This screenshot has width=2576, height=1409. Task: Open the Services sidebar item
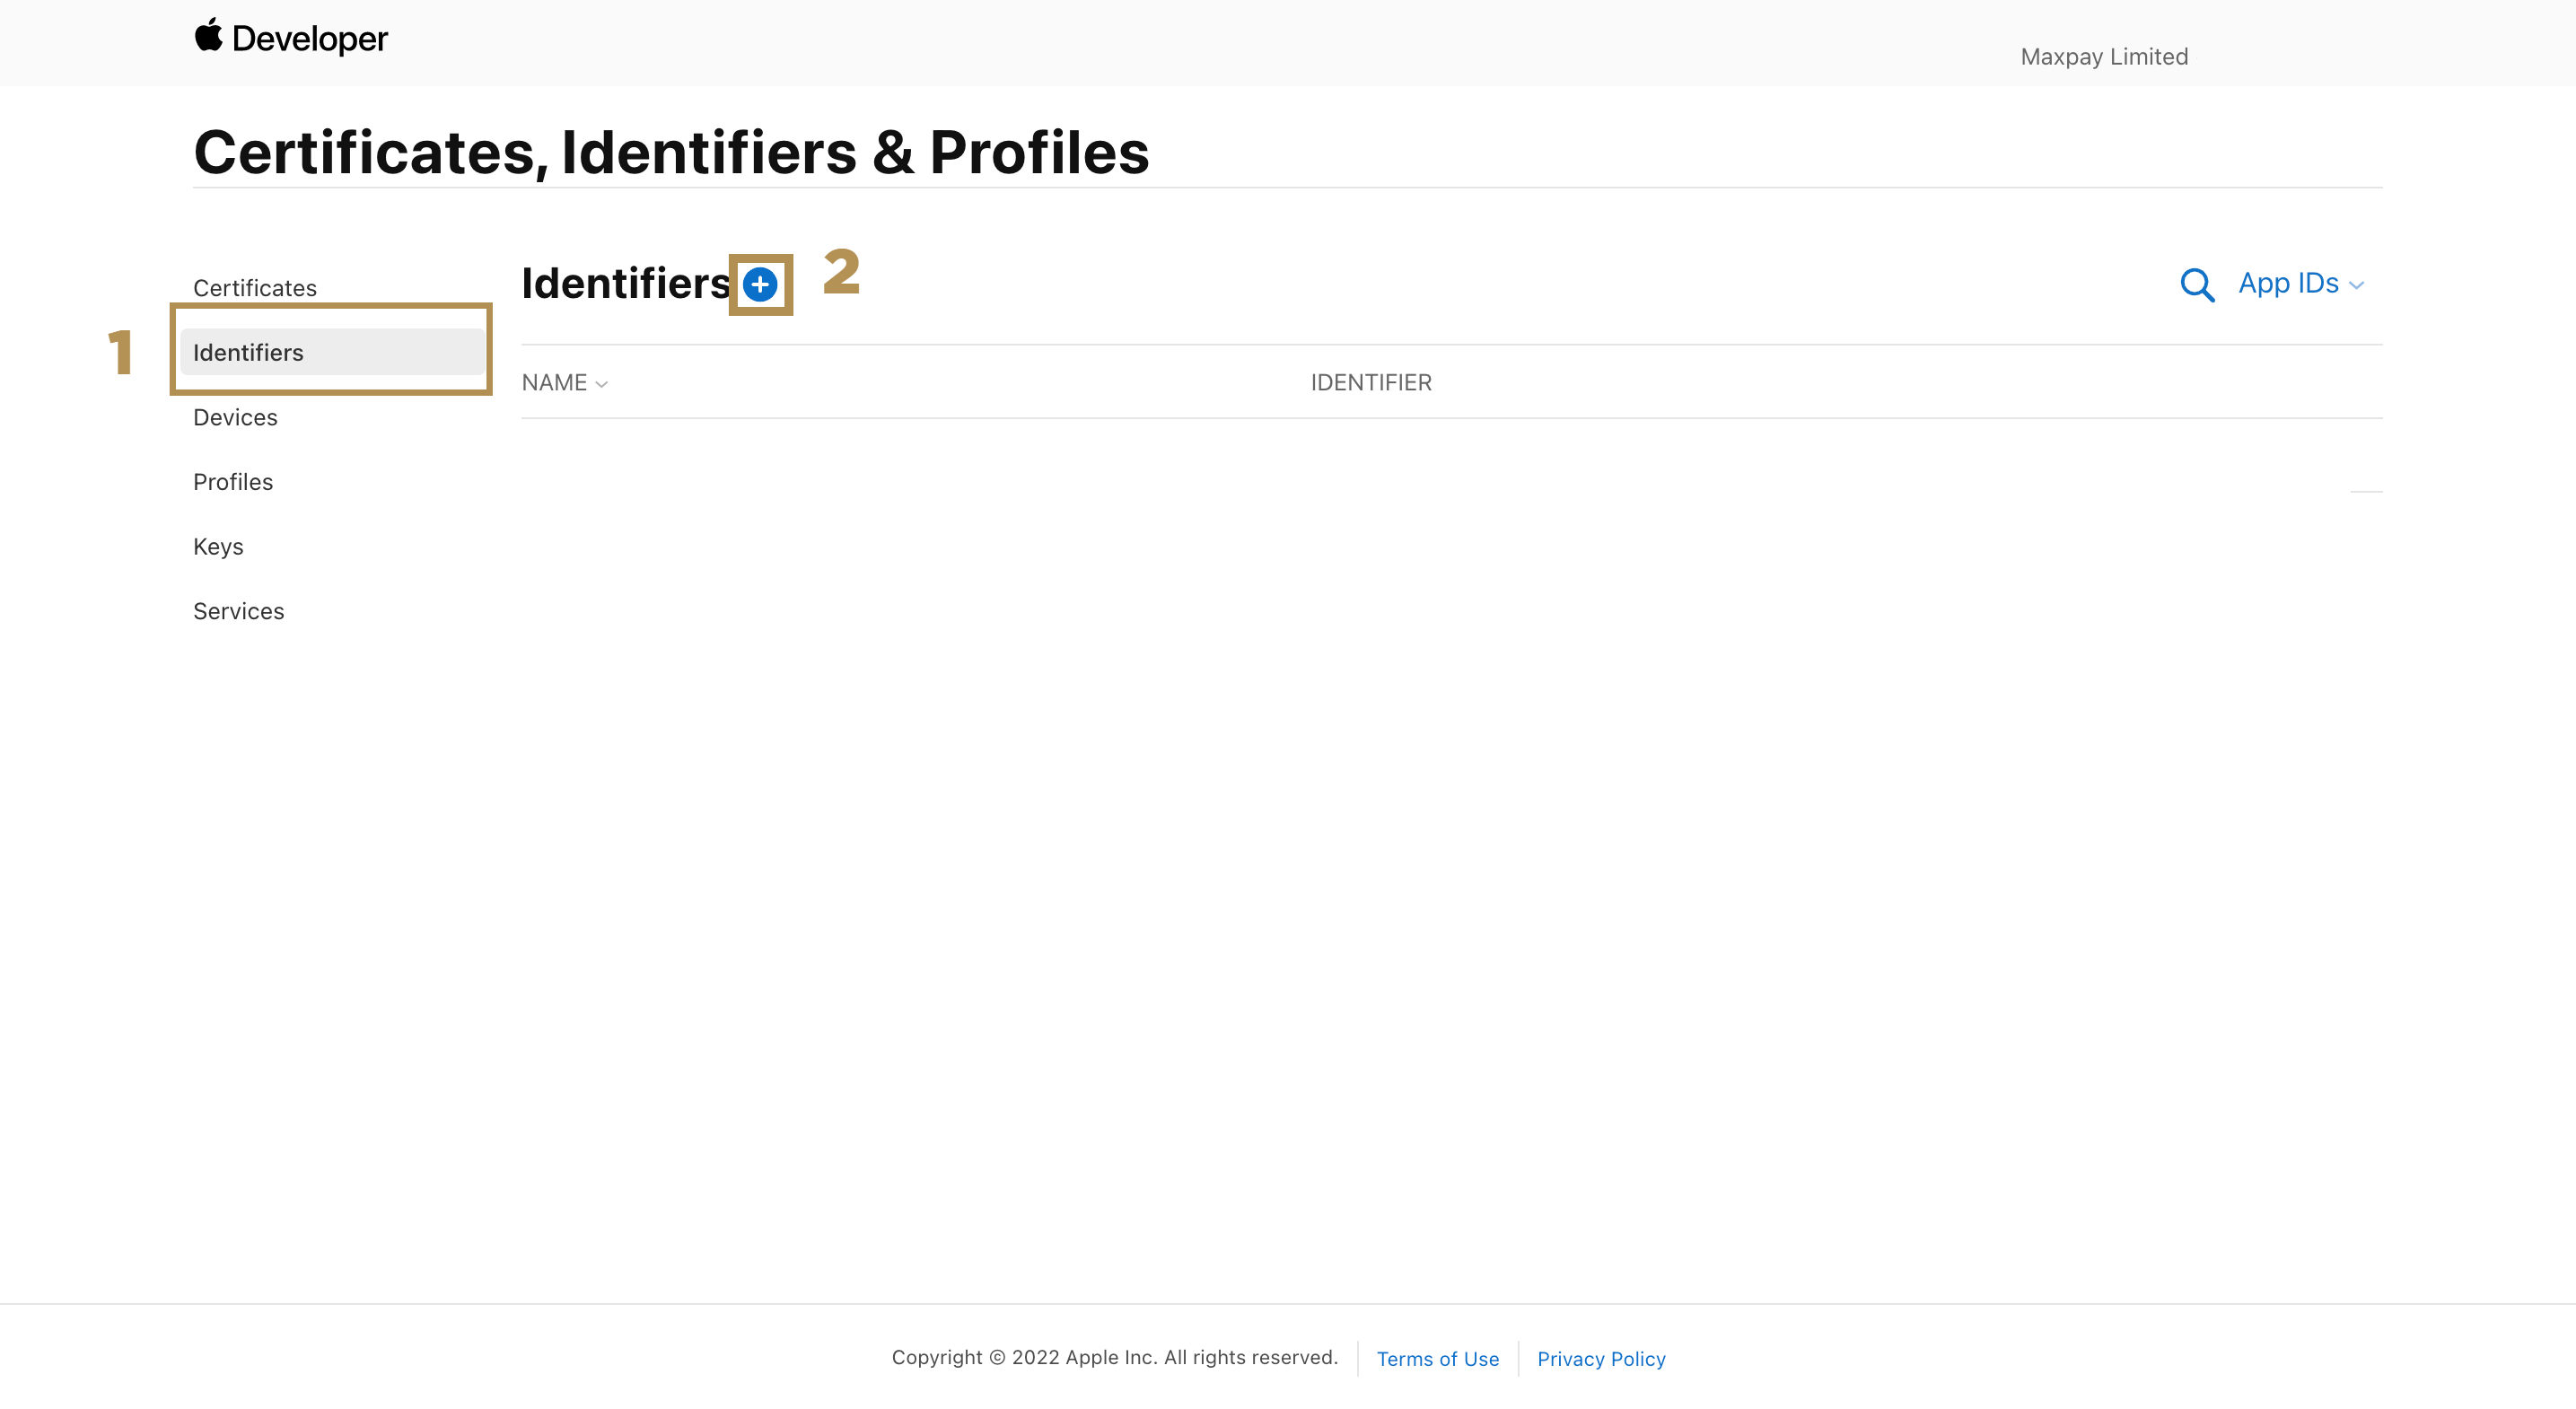pos(238,611)
